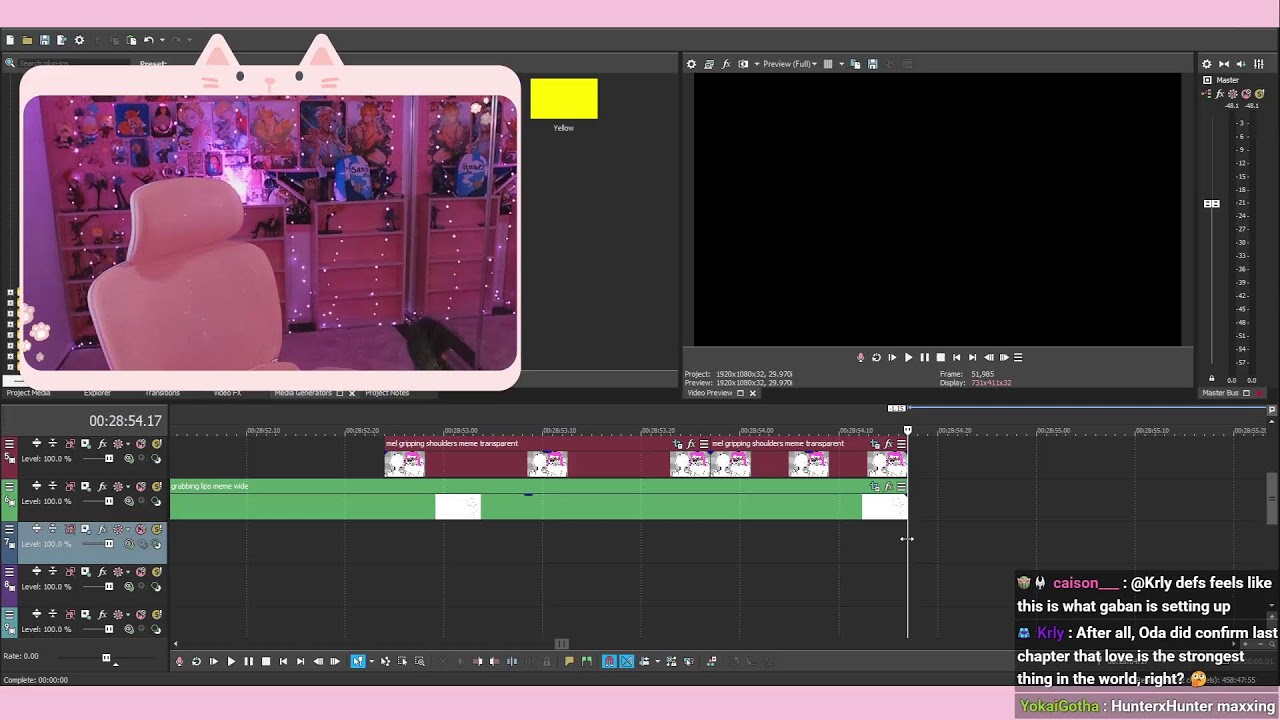1280x720 pixels.
Task: Open track 8 hamburger menu
Action: pos(9,572)
